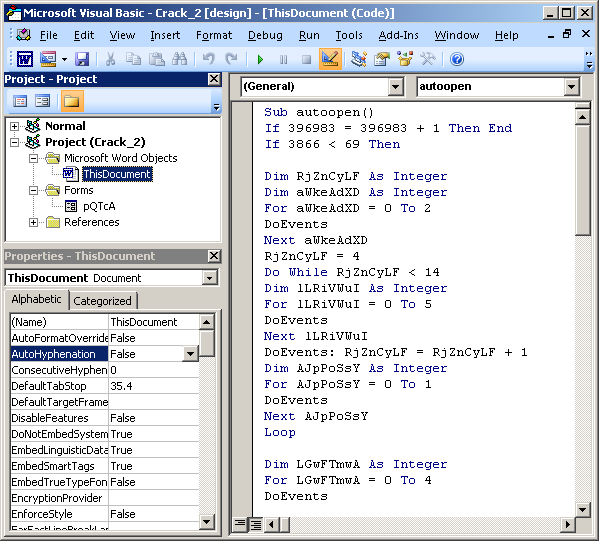Select the Normal project item
Image resolution: width=599 pixels, height=541 pixels.
pos(65,126)
